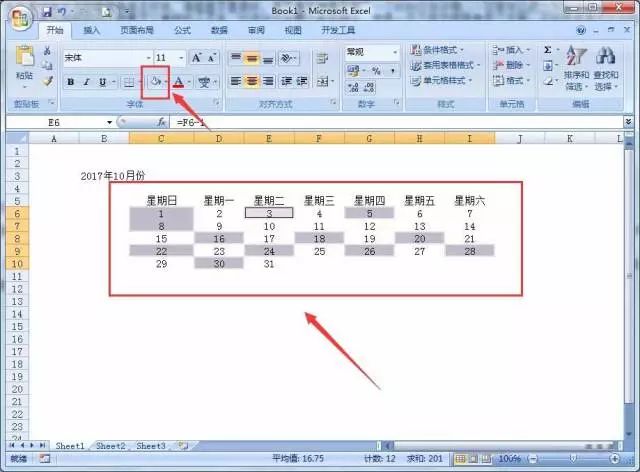Open the font size 11 dropdown
640x472 pixels.
pos(182,58)
